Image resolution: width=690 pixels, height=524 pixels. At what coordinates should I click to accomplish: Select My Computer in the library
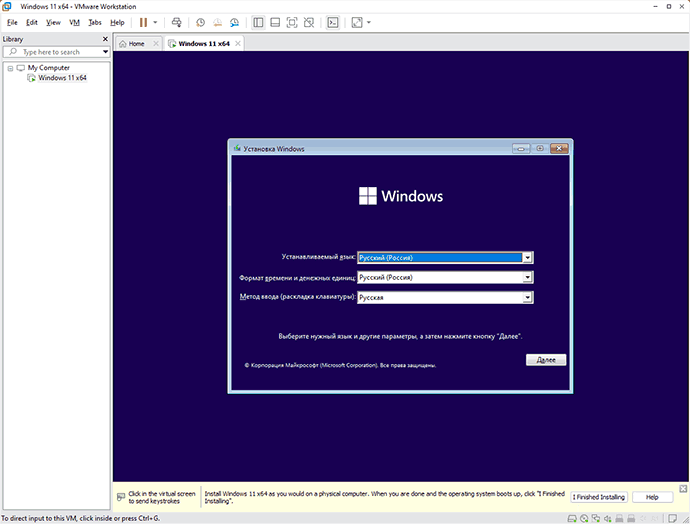(48, 68)
